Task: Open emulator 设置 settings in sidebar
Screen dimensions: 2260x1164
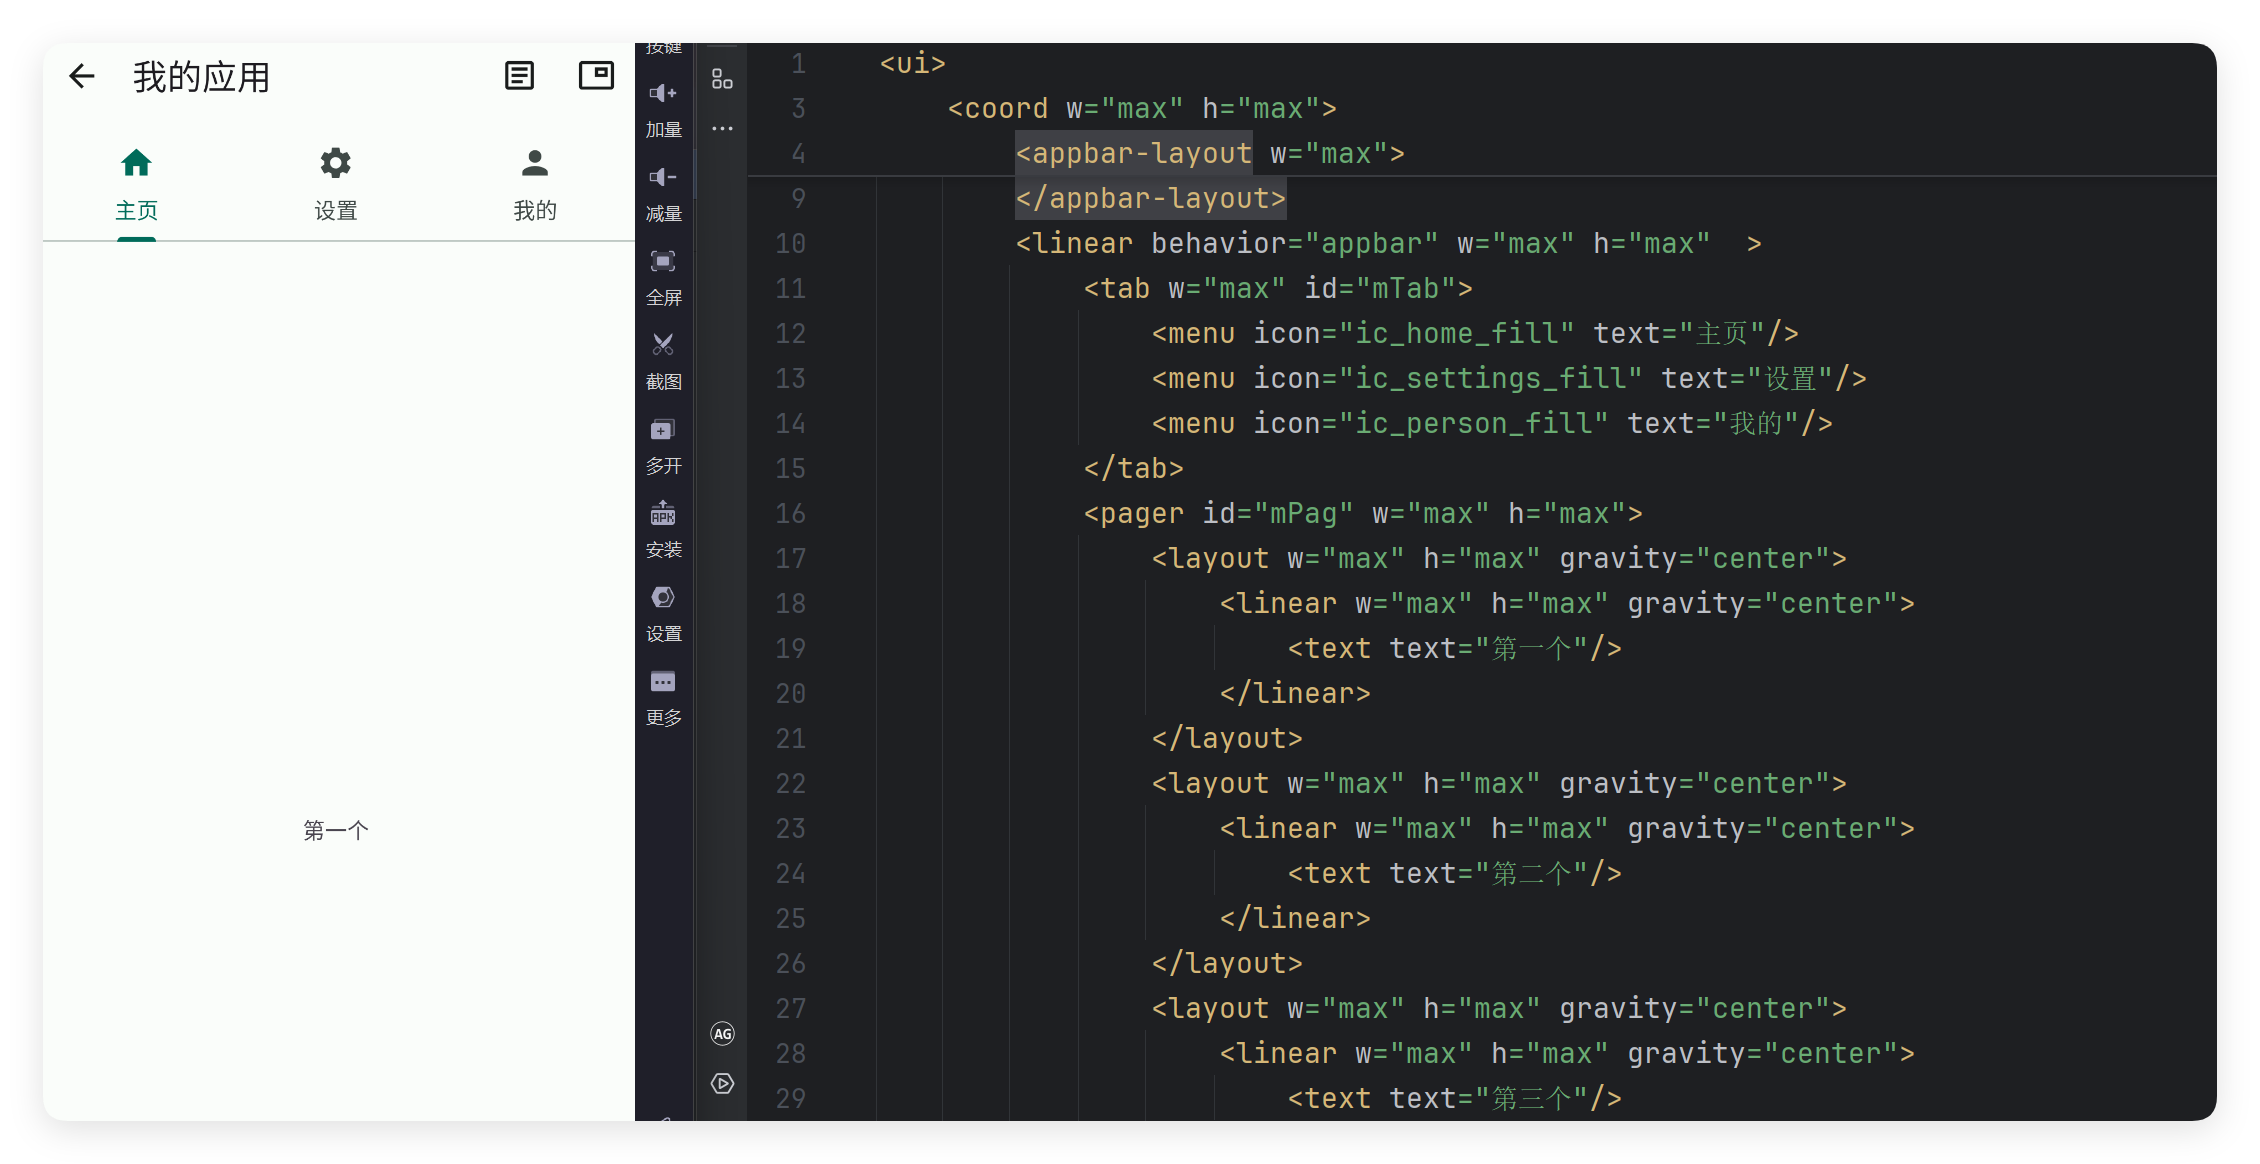Action: [x=663, y=598]
